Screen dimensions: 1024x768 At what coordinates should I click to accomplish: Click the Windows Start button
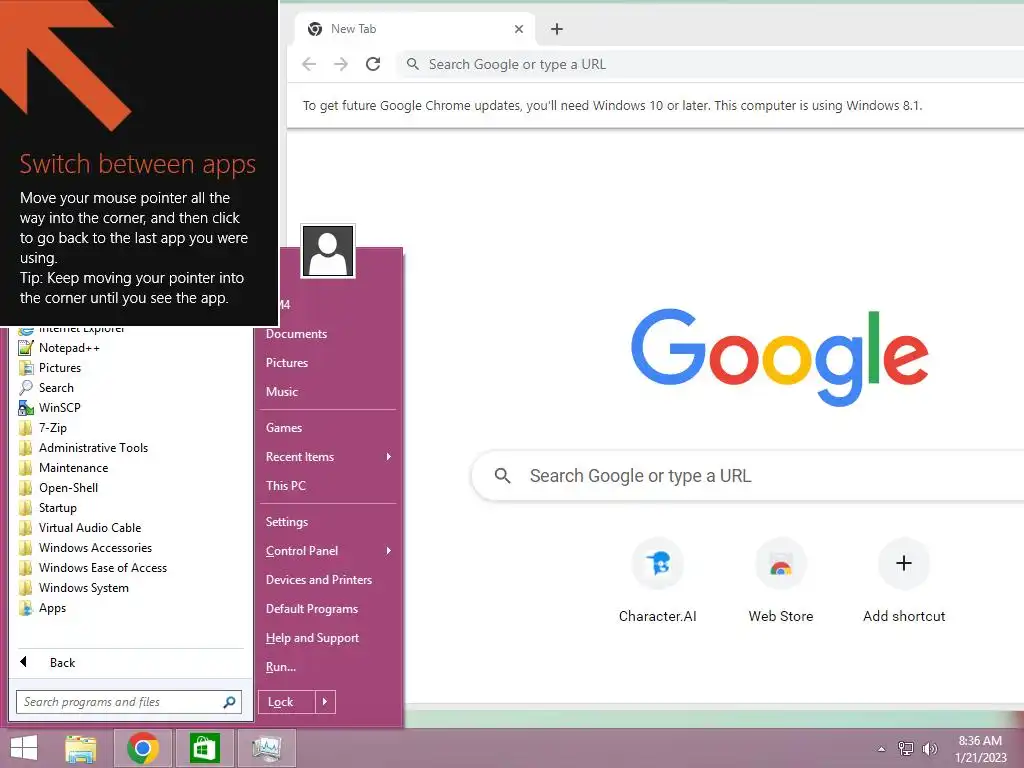pos(24,748)
